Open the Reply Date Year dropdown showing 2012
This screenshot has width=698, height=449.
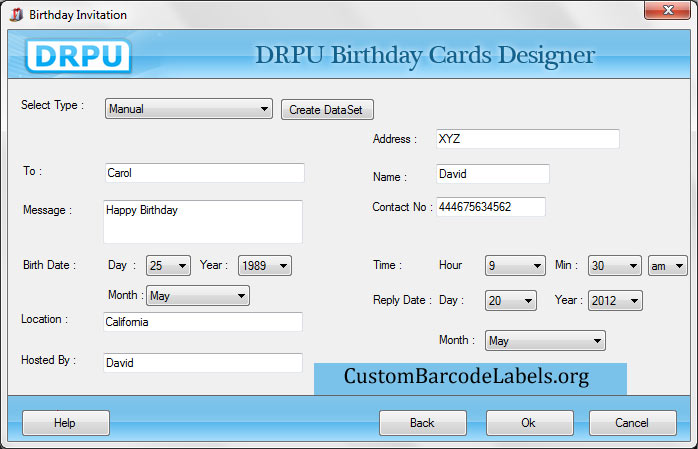tap(615, 301)
